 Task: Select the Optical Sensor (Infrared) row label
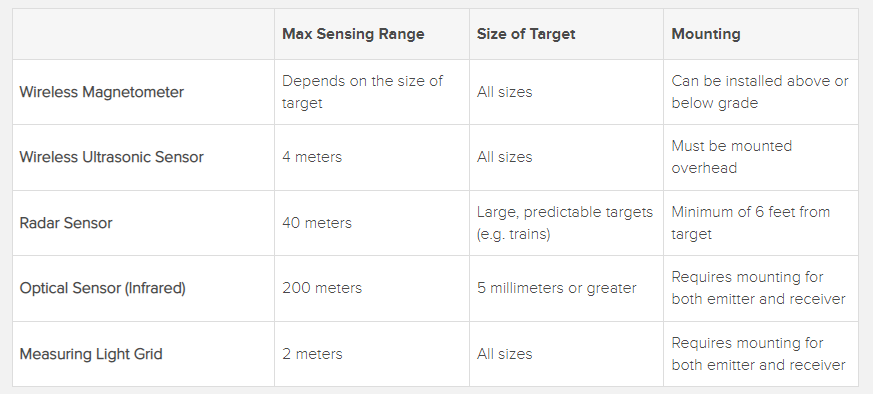coord(102,288)
